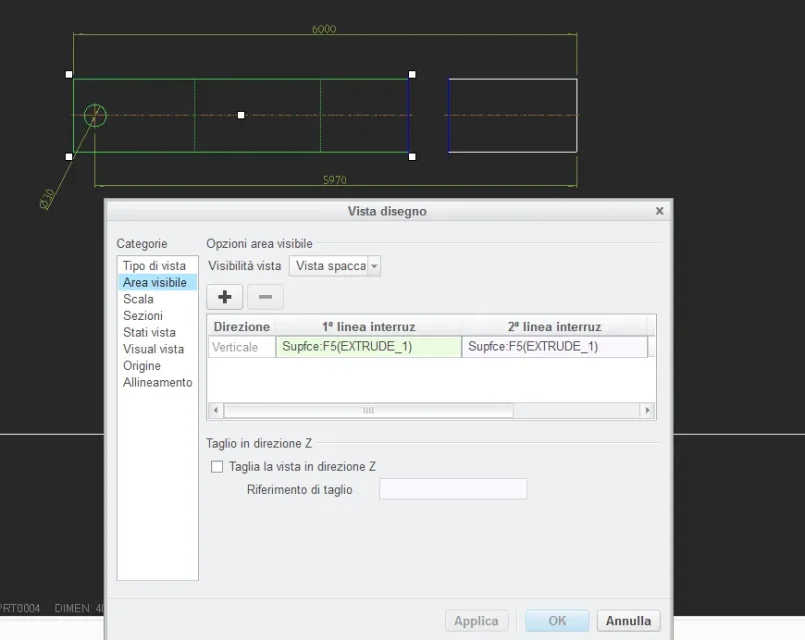Click the circle hole in the drawing view

point(95,115)
